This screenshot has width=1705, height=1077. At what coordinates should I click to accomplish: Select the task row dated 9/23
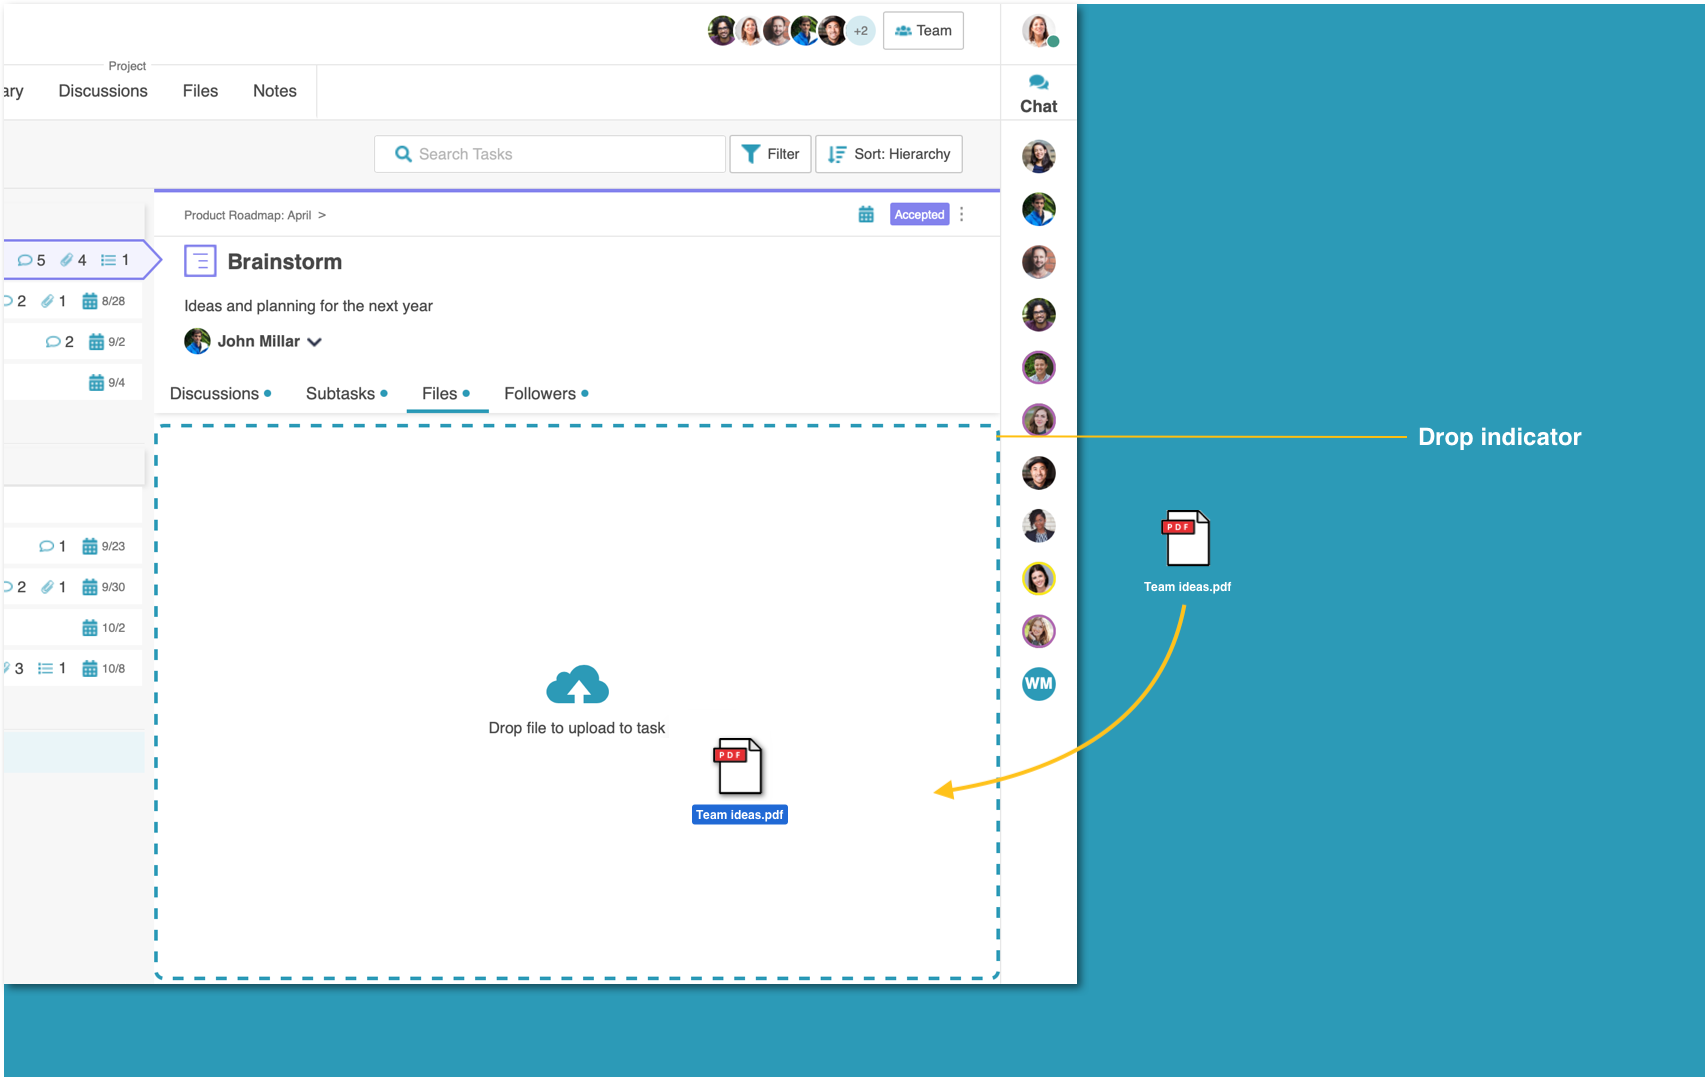74,546
